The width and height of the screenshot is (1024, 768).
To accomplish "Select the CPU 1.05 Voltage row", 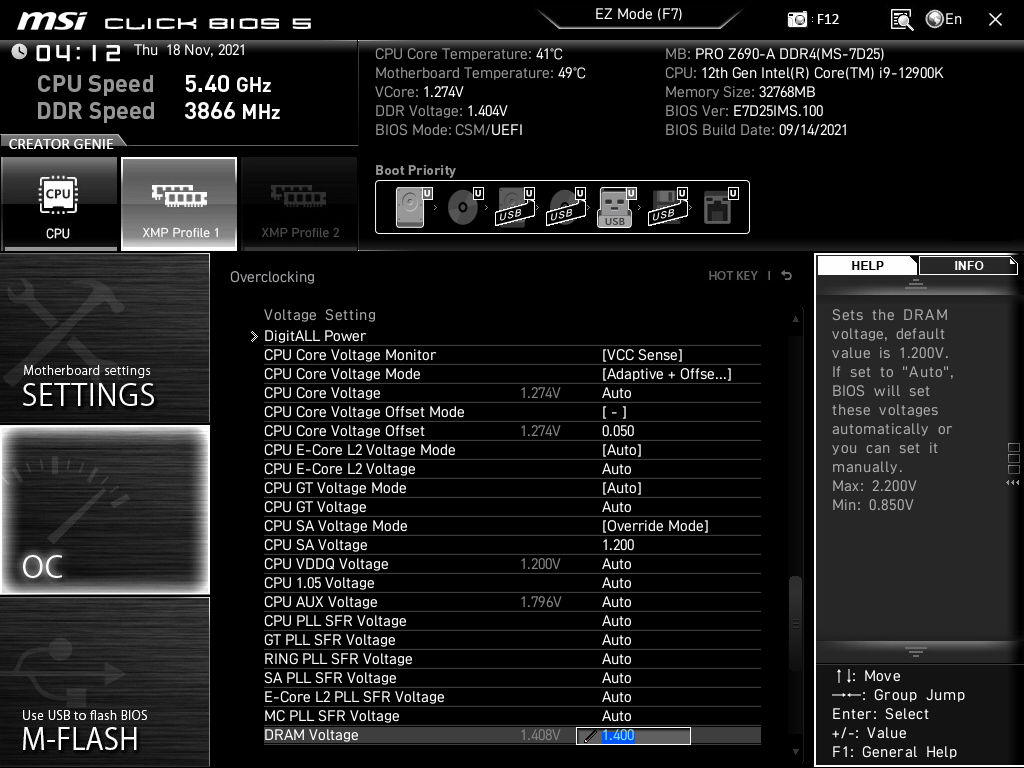I will (x=512, y=583).
